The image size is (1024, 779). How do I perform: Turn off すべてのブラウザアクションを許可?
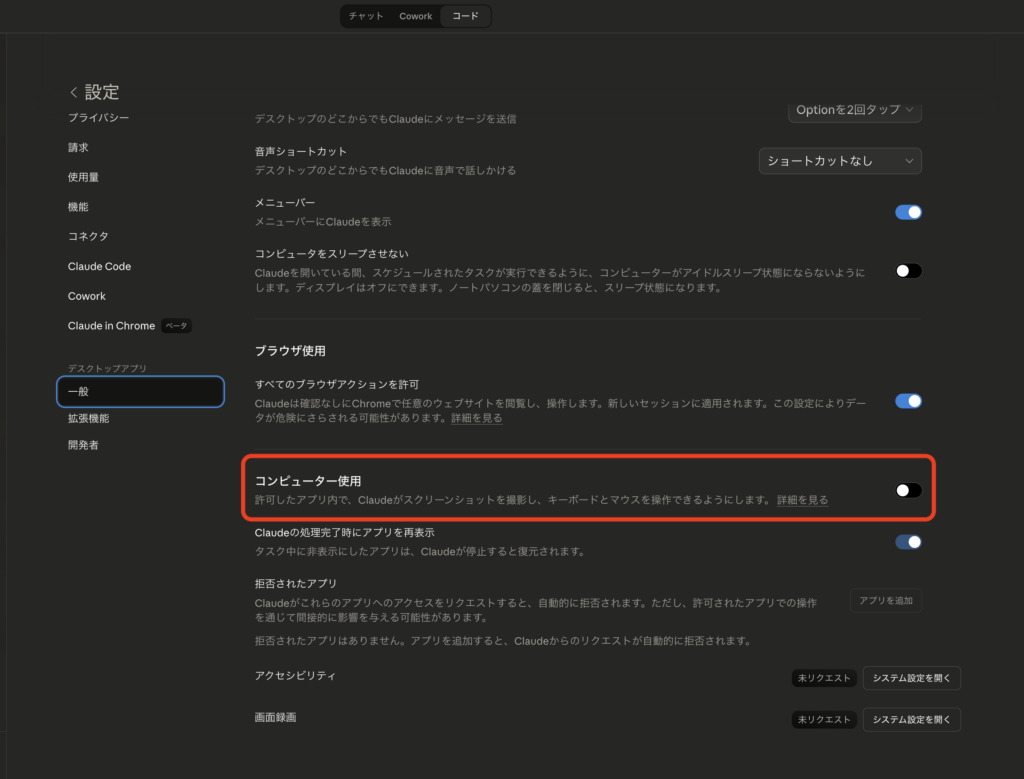[x=908, y=401]
